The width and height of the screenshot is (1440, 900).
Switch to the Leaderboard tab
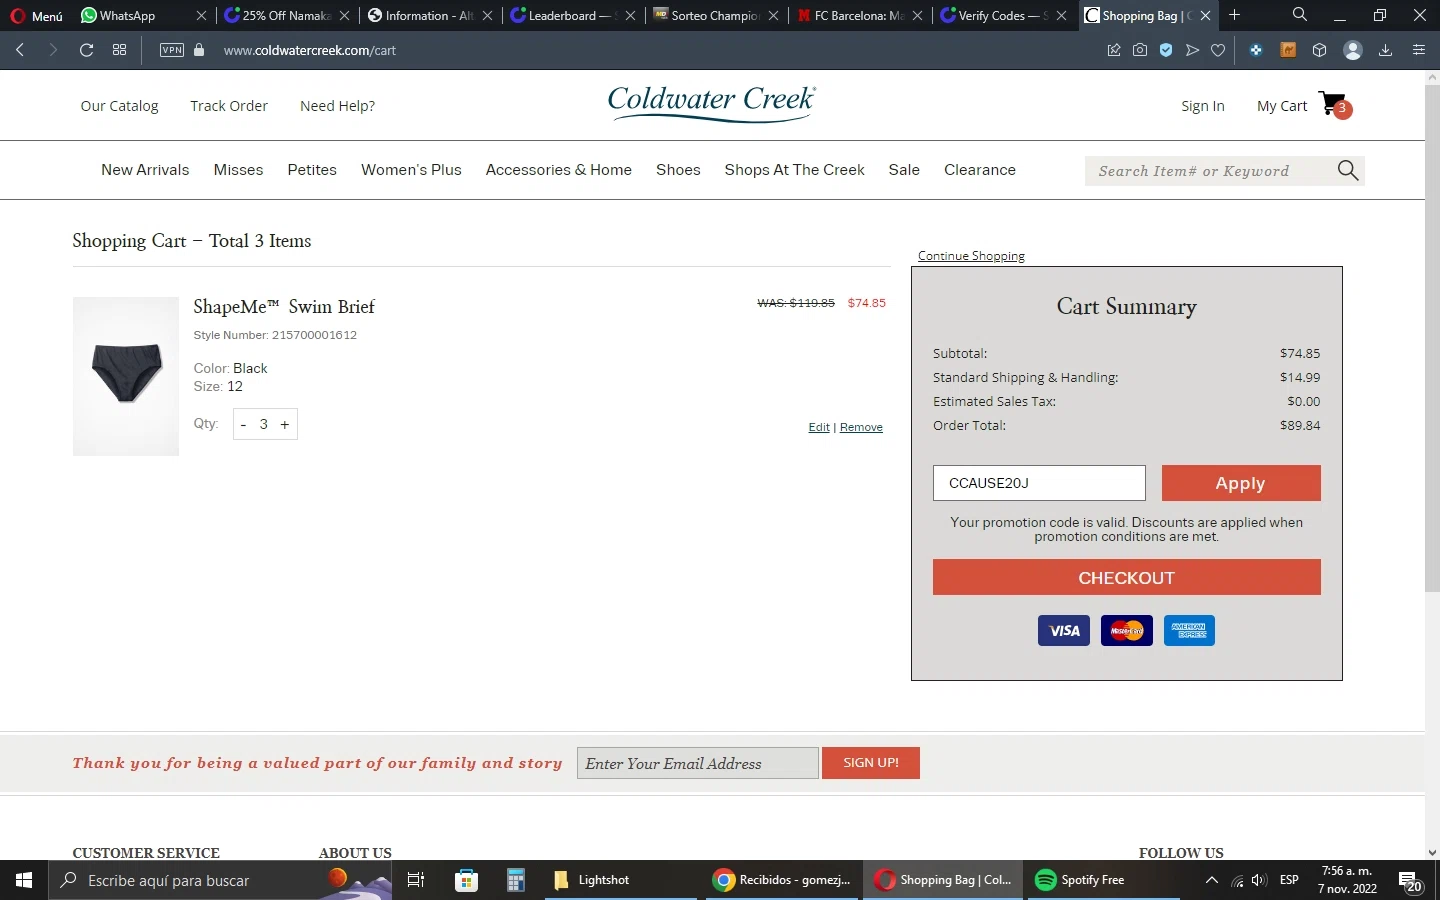(x=572, y=15)
